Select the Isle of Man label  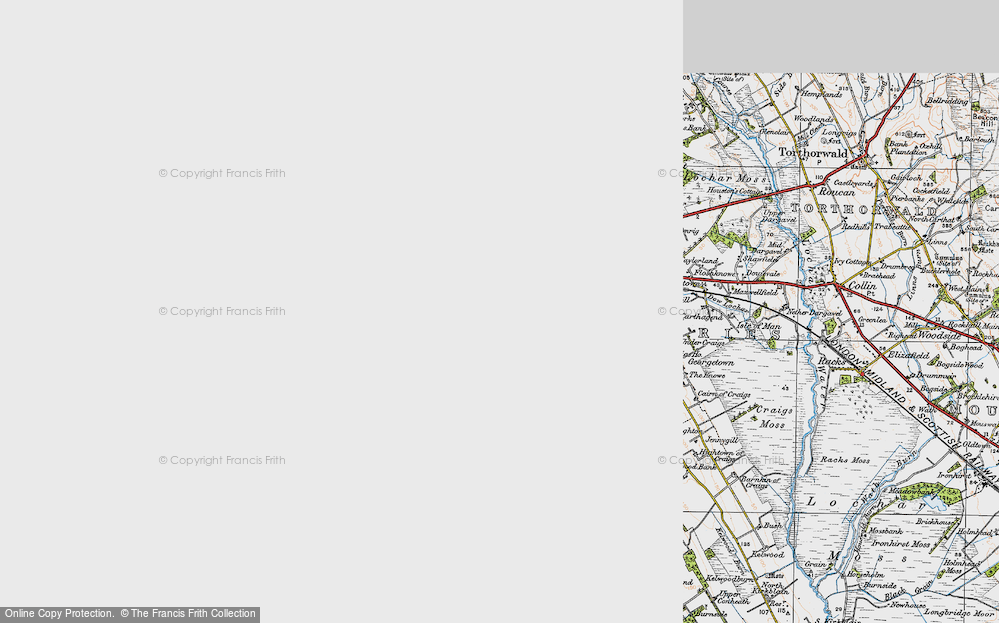759,326
